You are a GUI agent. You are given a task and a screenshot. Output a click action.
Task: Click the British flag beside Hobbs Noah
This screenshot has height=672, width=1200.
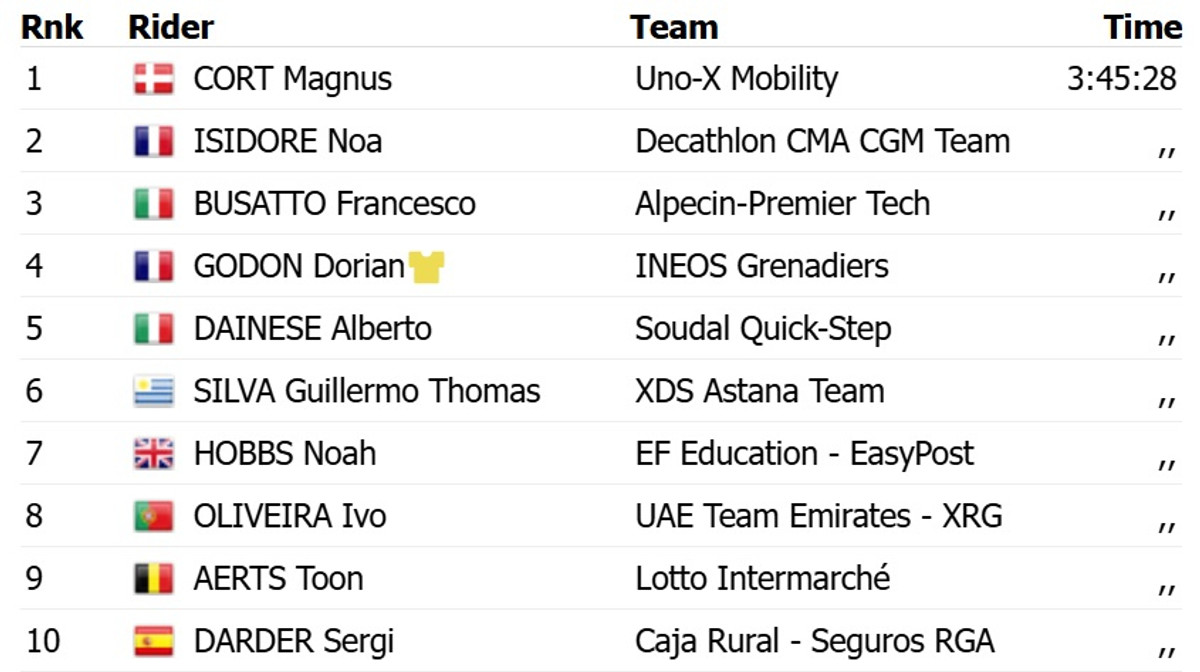point(153,454)
